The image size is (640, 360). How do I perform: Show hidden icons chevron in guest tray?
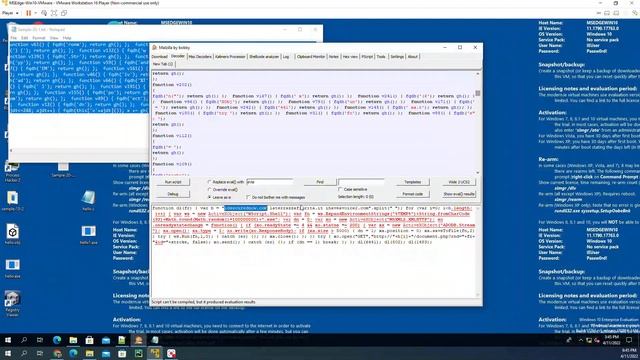pyautogui.click(x=581, y=340)
